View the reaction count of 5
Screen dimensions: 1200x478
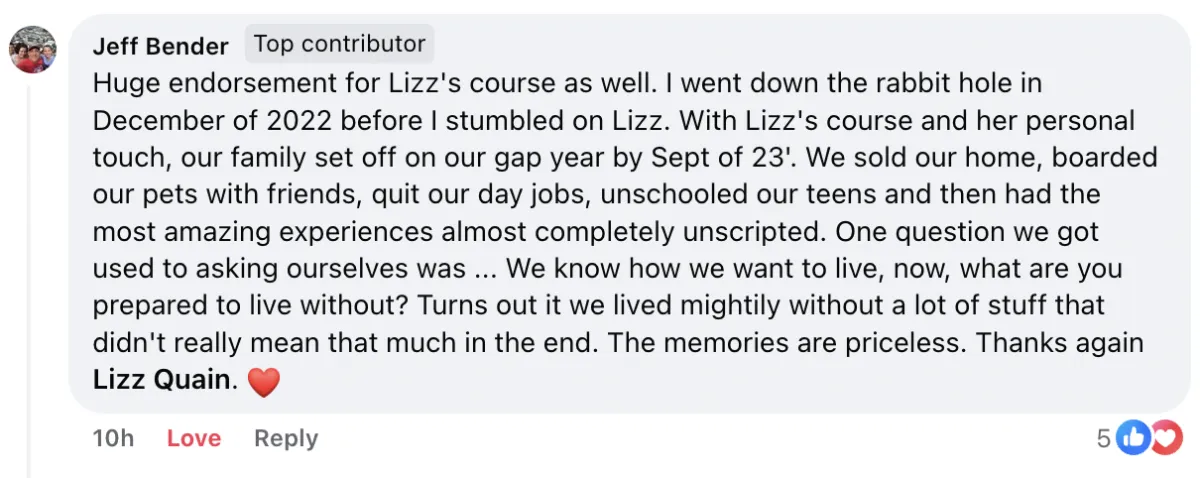pyautogui.click(x=1104, y=438)
